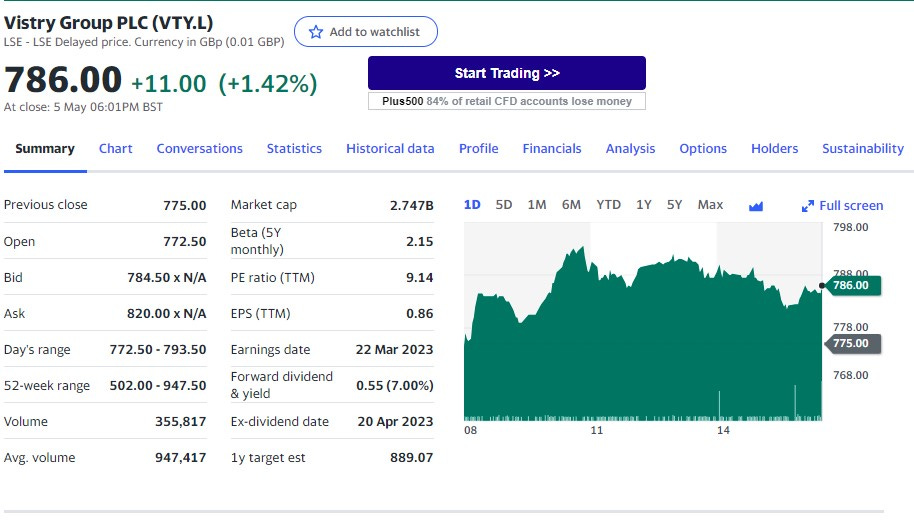Viewport: 914px width, 520px height.
Task: Click the full screen expand arrows icon
Action: click(x=807, y=206)
